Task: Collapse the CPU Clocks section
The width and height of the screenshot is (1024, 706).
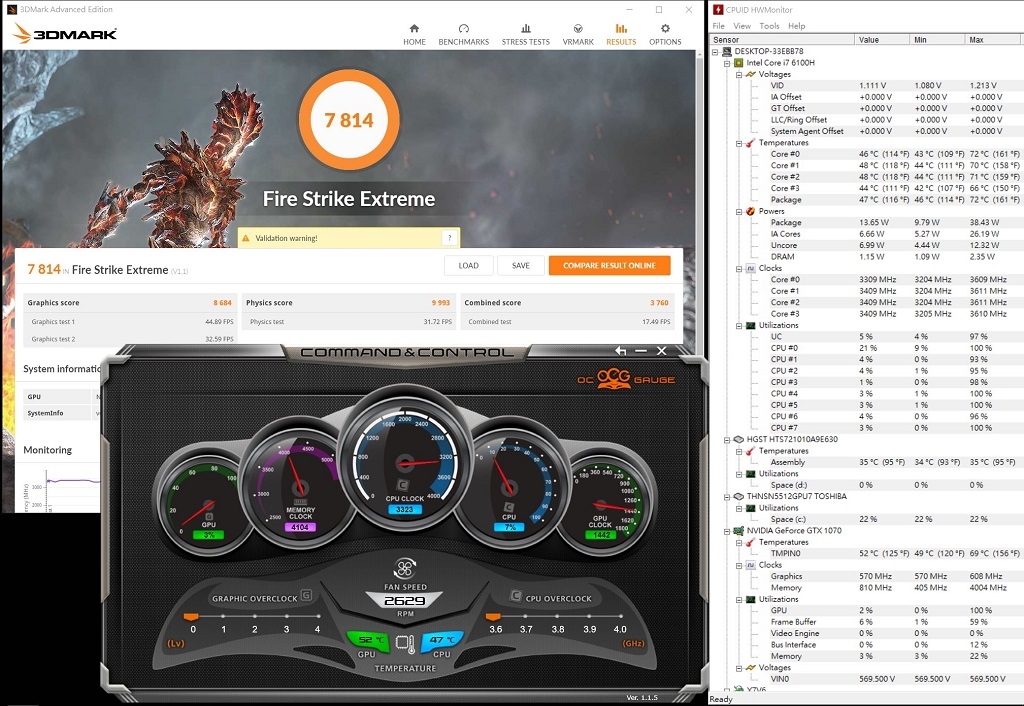Action: click(x=739, y=268)
